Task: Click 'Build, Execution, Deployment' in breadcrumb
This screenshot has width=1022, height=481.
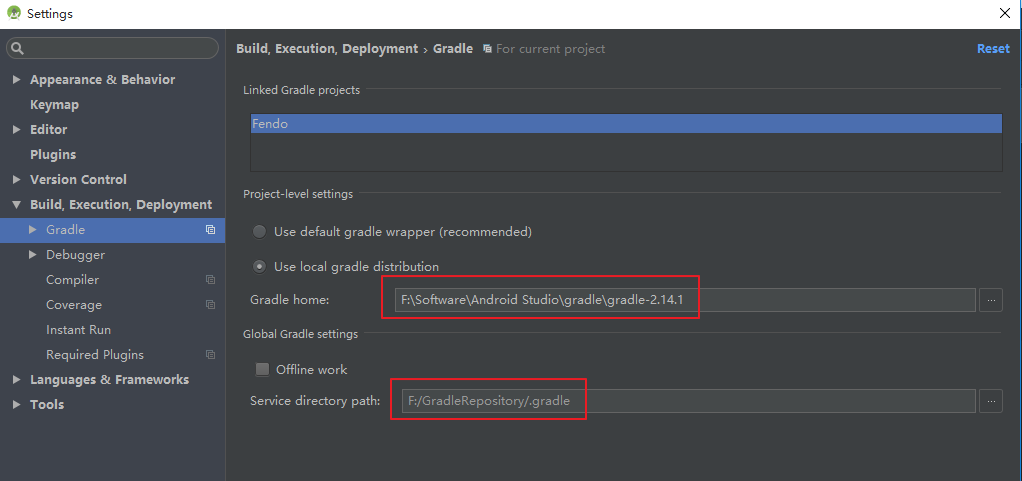Action: [x=327, y=49]
